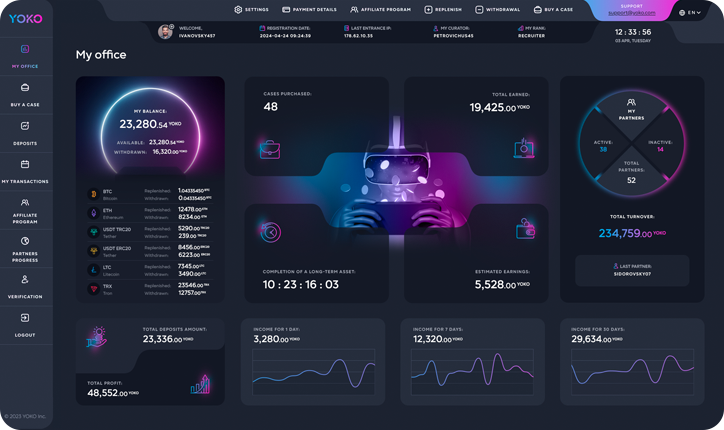Open Settings in top bar

tap(251, 10)
